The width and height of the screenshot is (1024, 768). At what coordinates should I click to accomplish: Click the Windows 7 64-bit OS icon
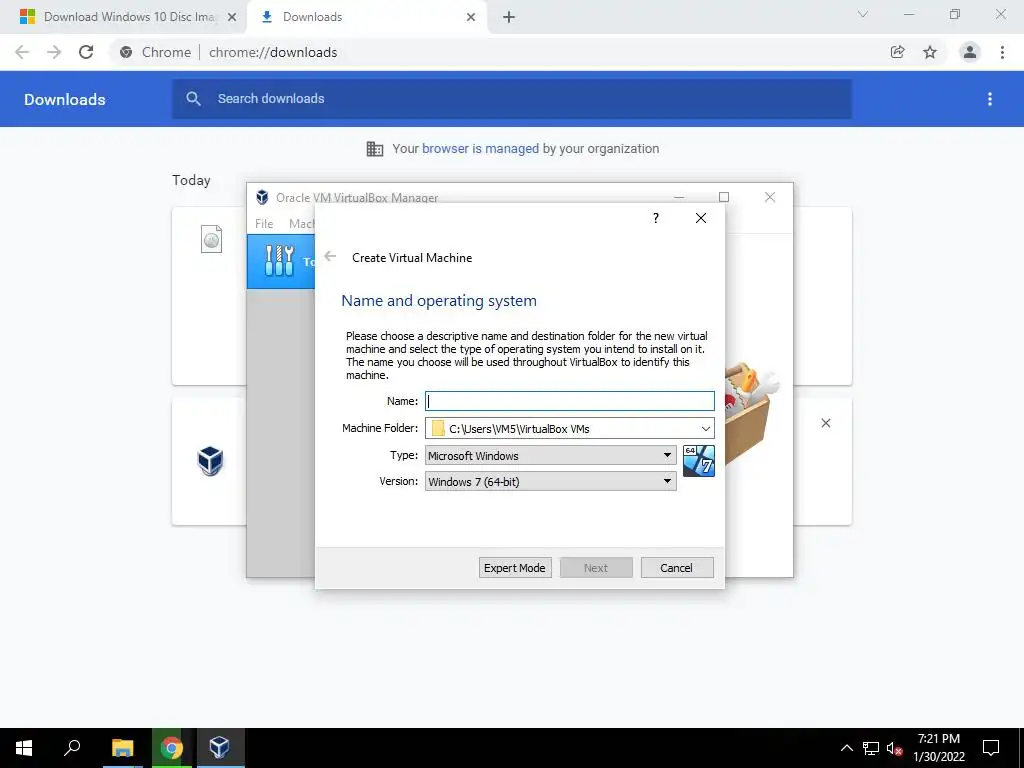point(699,461)
